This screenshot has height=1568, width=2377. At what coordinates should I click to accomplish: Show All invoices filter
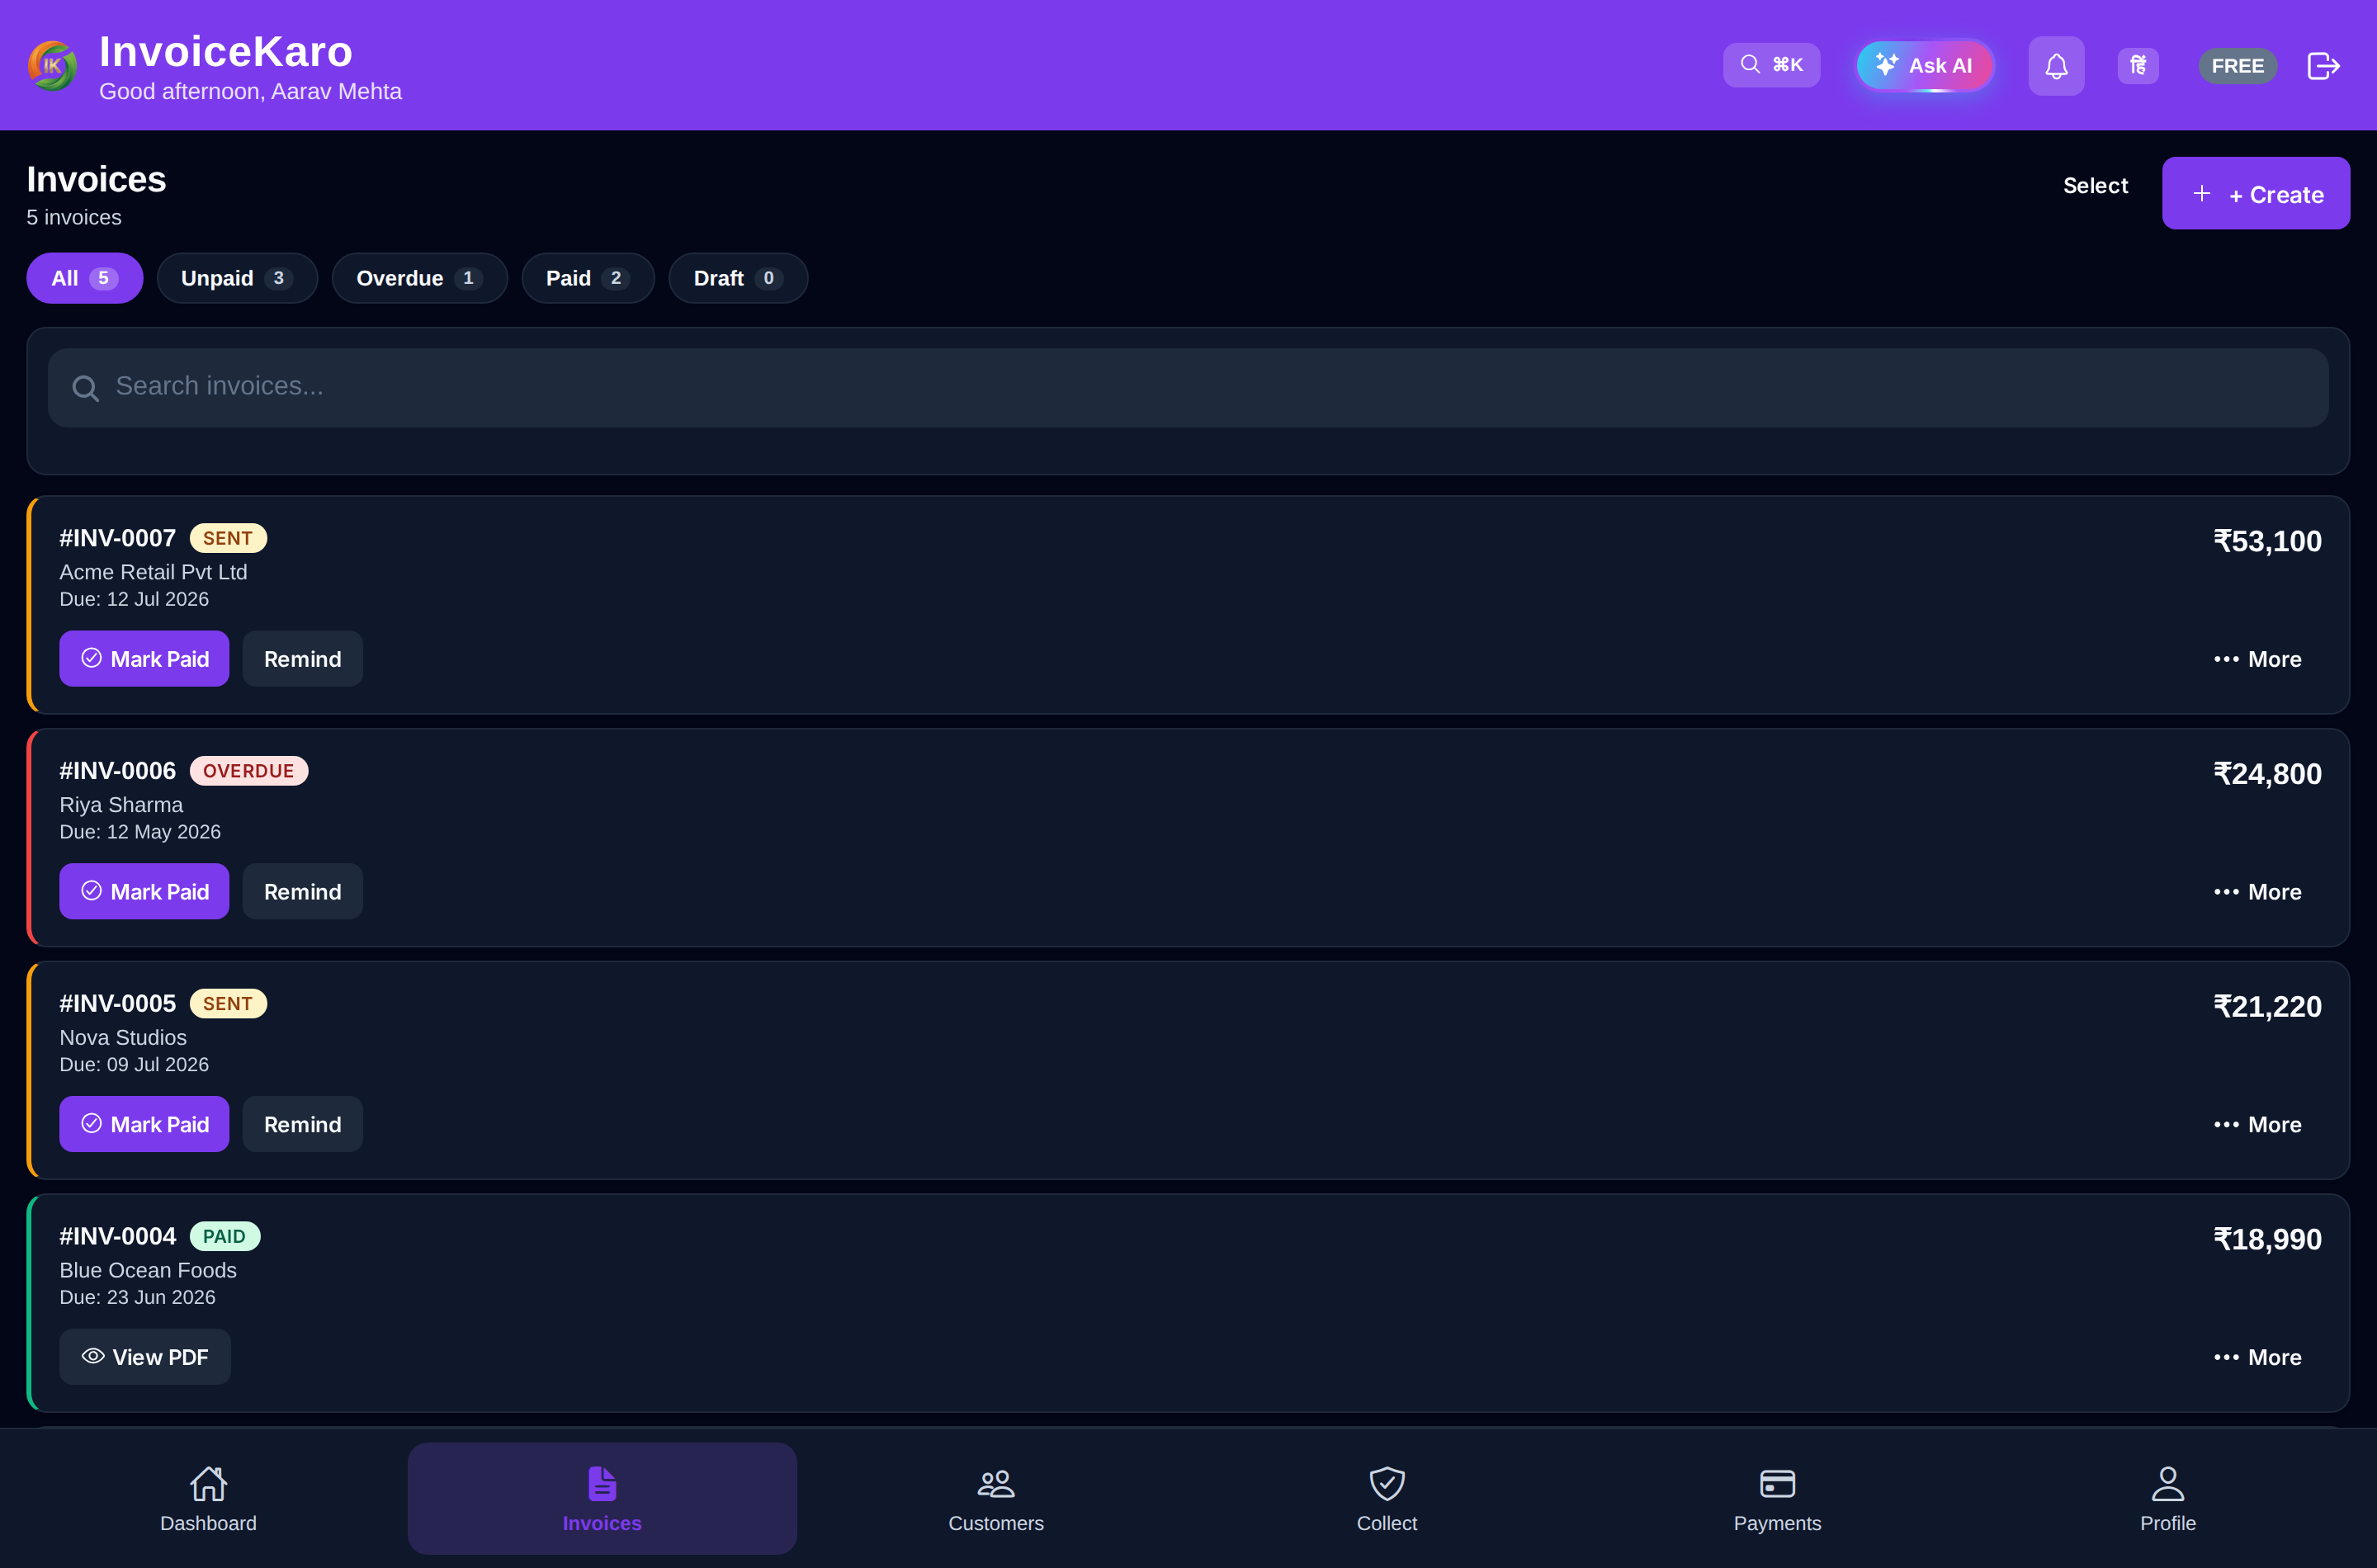coord(85,278)
